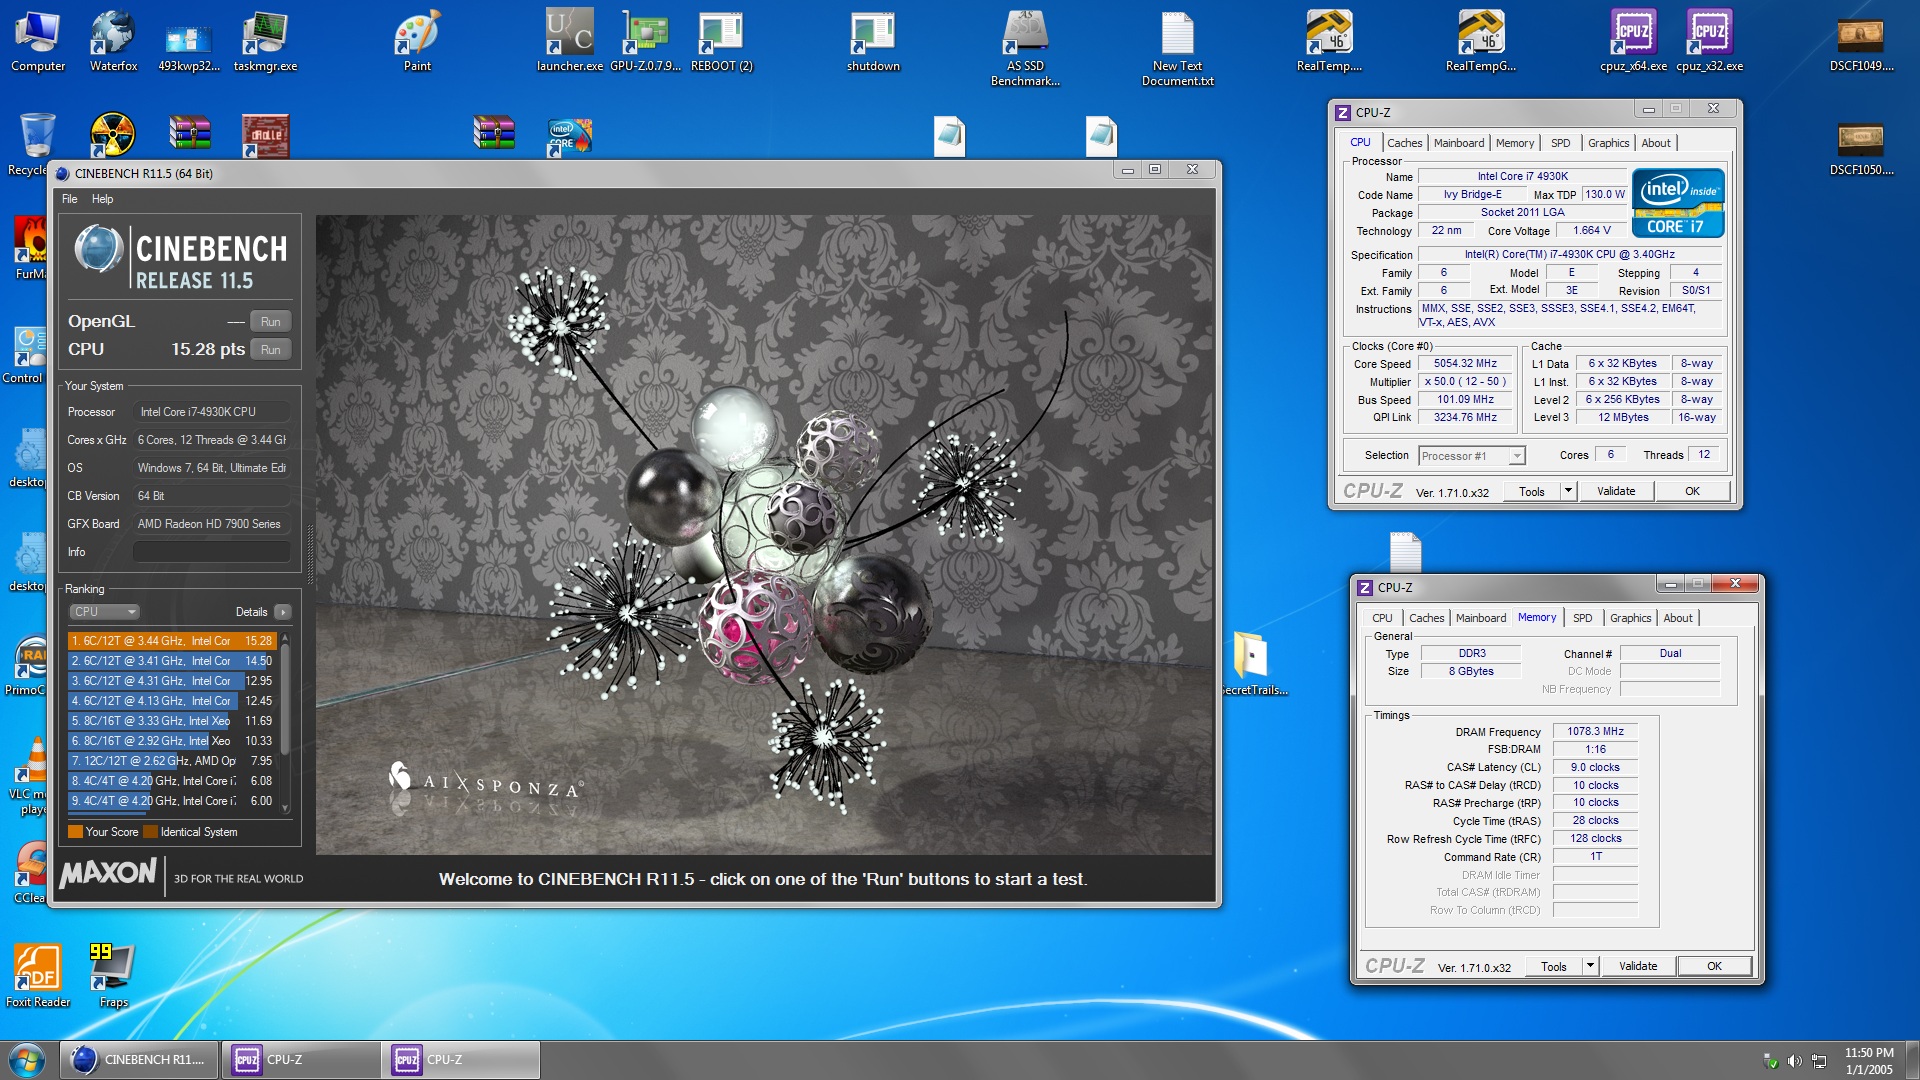1920x1080 pixels.
Task: Launch the first RealTemp shortcut
Action: point(1329,42)
